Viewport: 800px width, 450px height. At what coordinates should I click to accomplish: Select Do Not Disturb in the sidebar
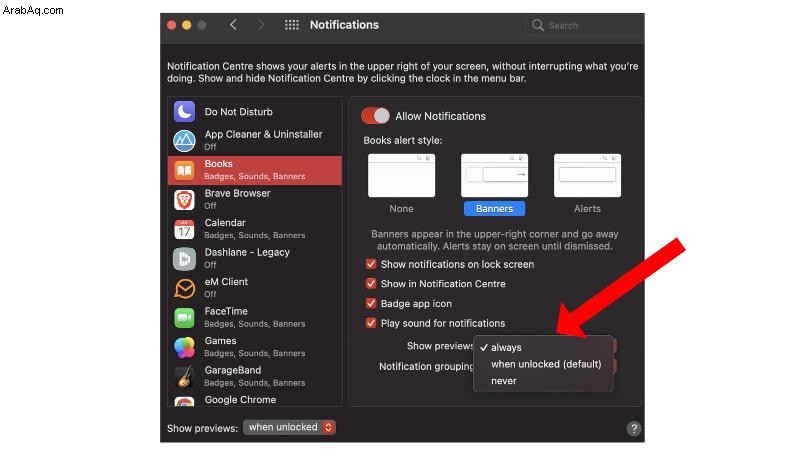coord(255,112)
